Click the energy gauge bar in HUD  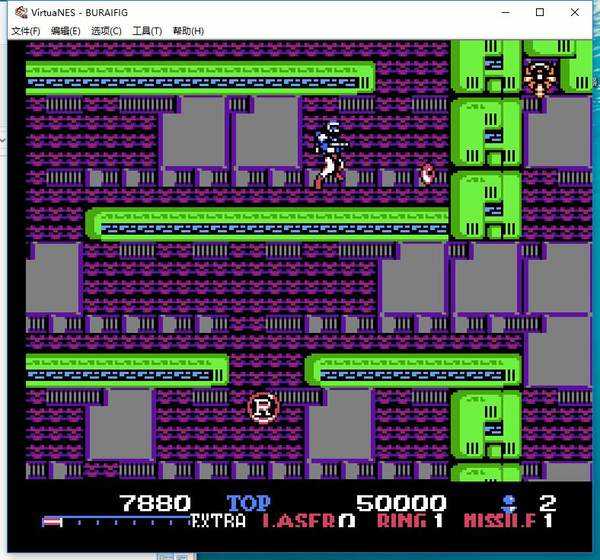pos(117,521)
